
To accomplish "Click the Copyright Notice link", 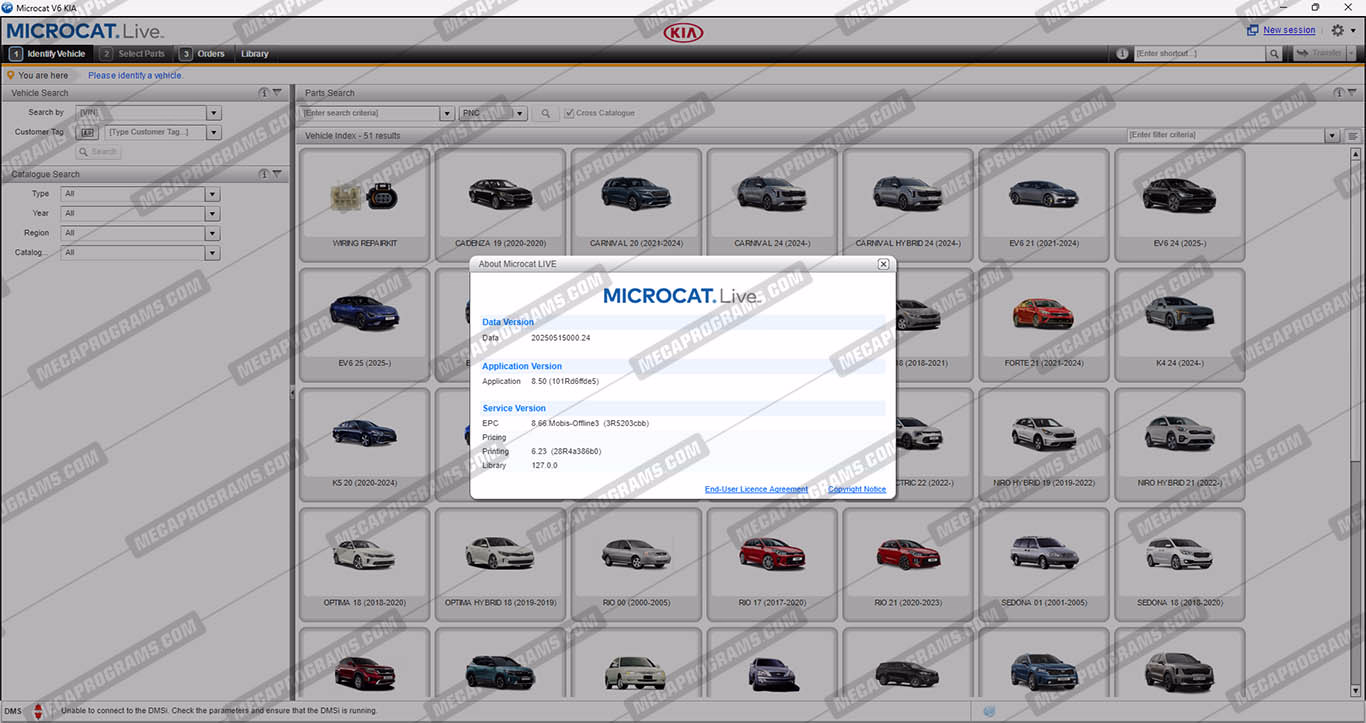I will [856, 489].
